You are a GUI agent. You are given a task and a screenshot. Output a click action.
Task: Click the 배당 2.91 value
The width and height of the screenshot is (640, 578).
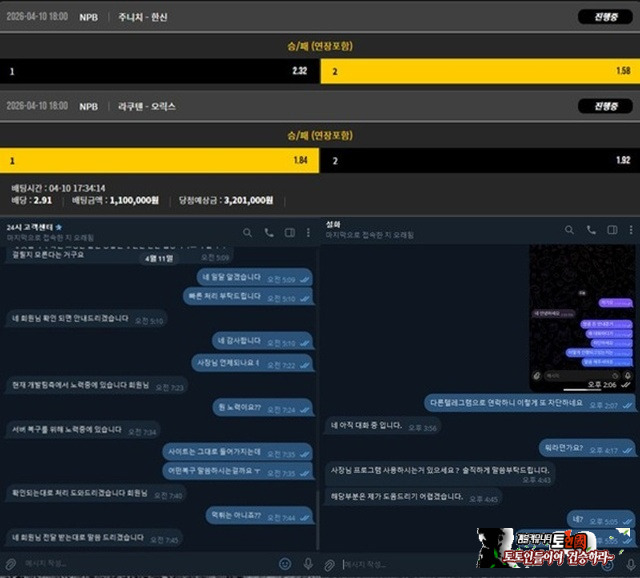(42, 200)
